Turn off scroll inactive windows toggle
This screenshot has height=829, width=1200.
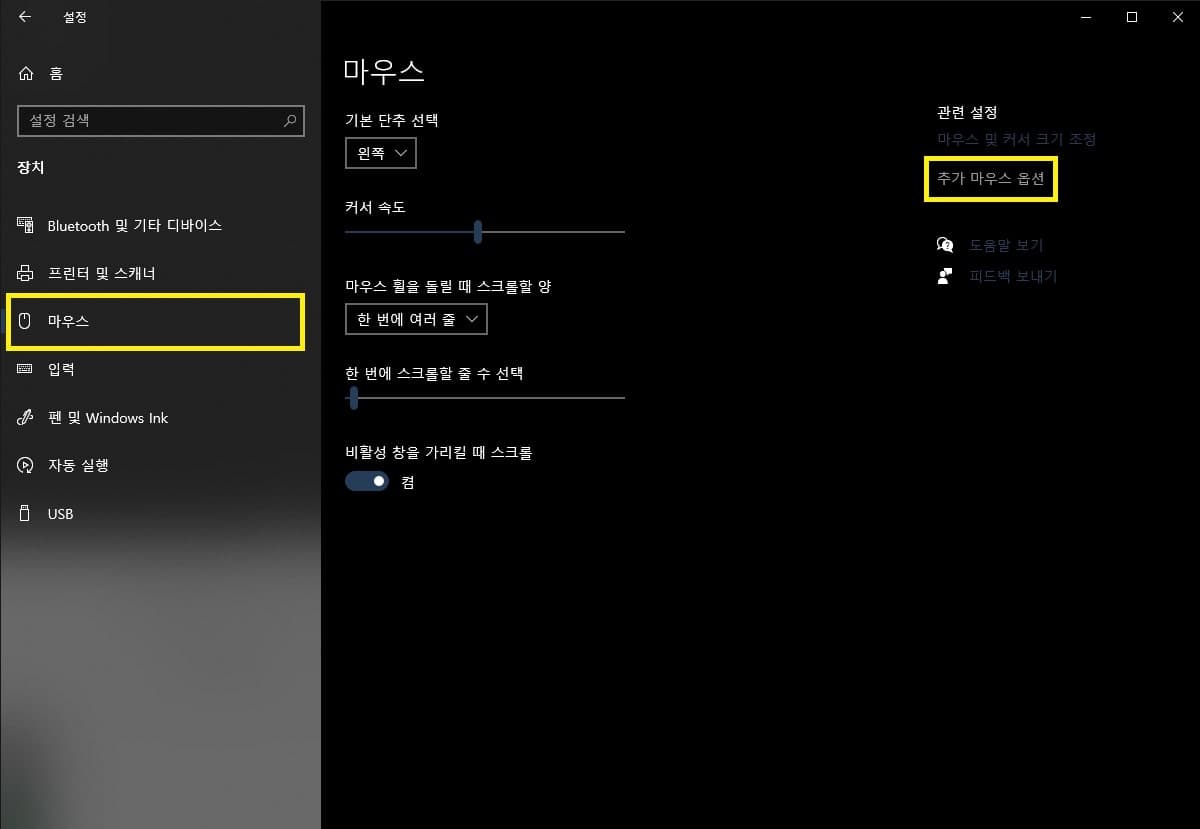[x=366, y=480]
